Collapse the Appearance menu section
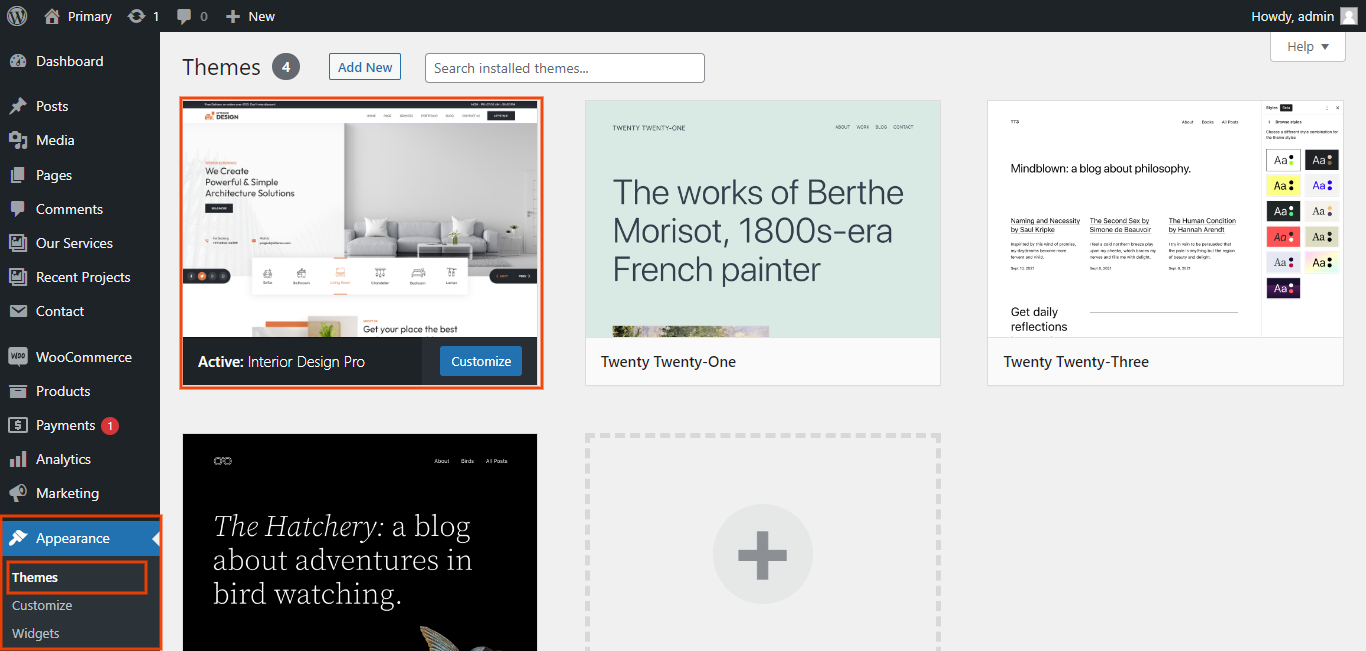Viewport: 1366px width, 651px height. 73,538
